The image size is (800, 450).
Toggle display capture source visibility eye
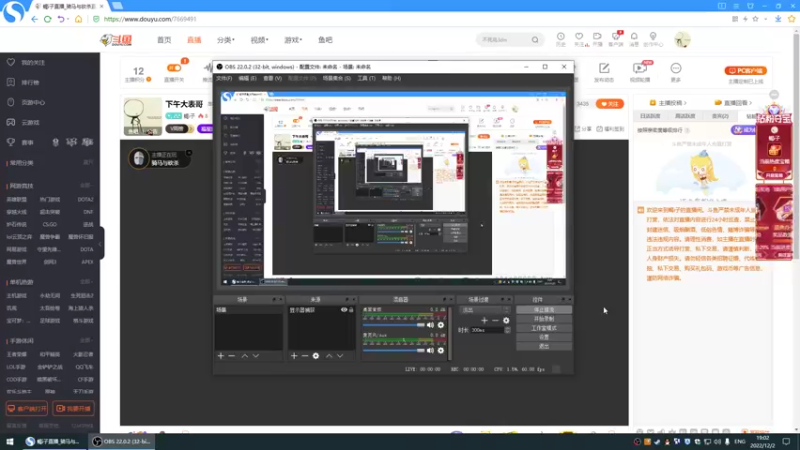[x=344, y=310]
